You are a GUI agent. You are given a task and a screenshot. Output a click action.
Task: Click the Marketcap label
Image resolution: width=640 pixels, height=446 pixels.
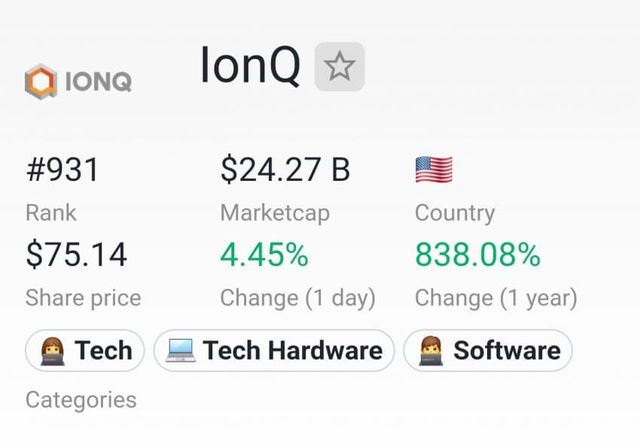274,213
